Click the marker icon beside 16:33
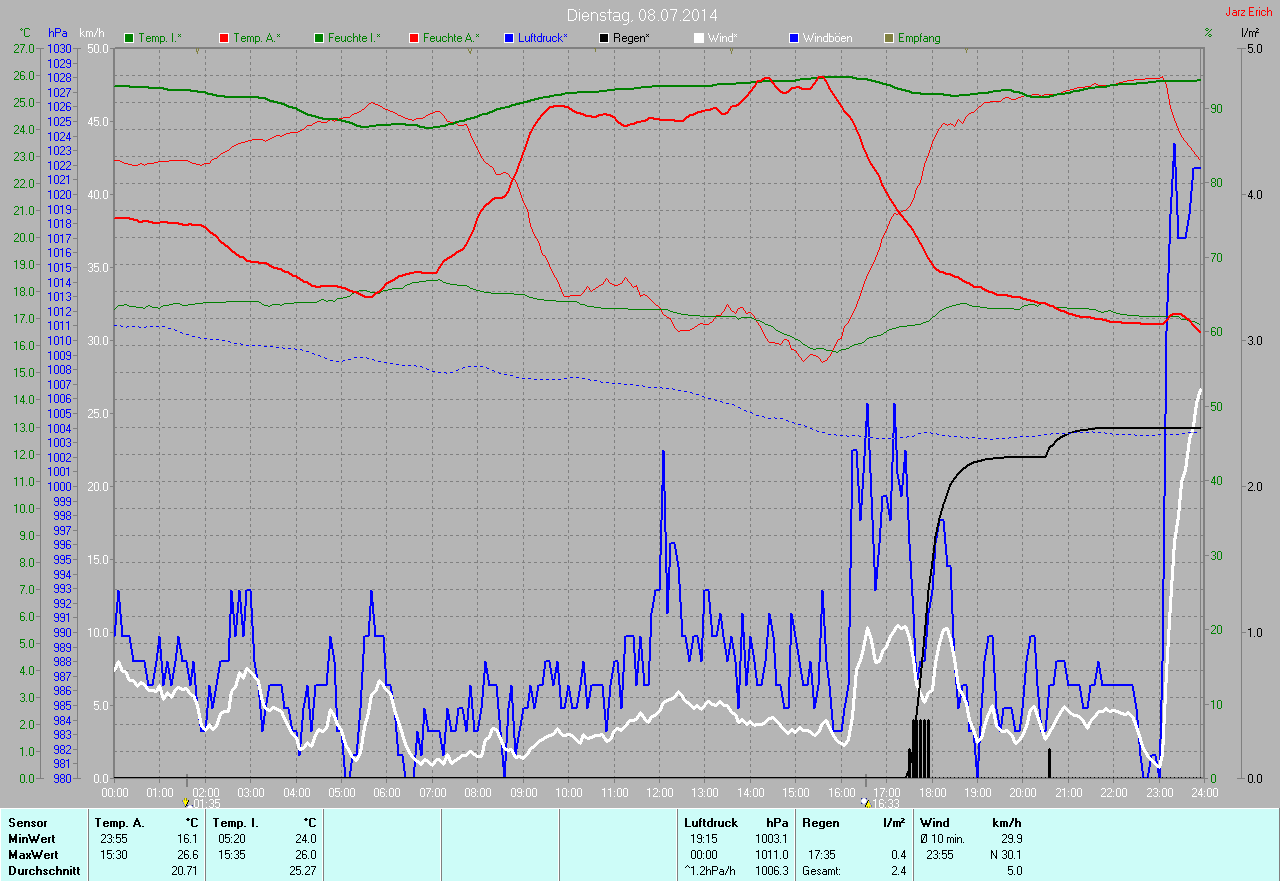Image resolution: width=1280 pixels, height=881 pixels. (866, 802)
